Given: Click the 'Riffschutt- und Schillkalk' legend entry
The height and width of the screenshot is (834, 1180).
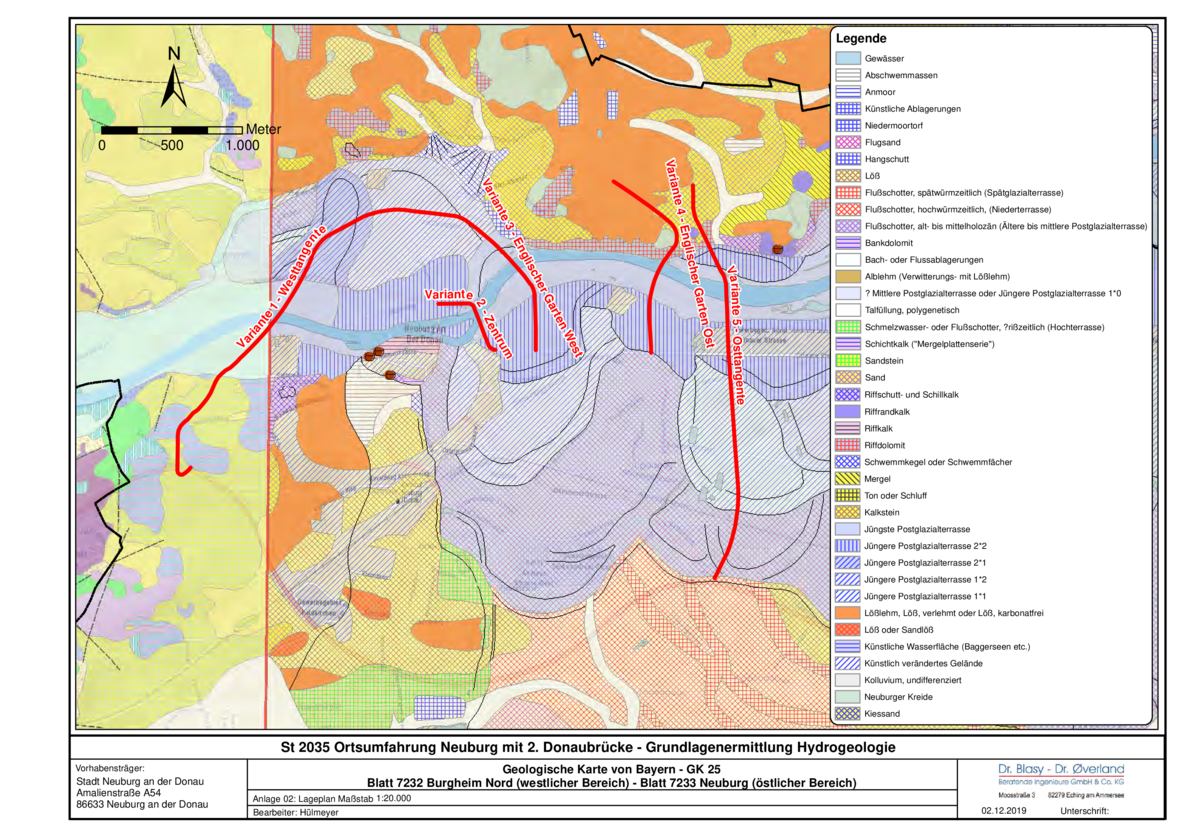Looking at the screenshot, I should tap(911, 394).
